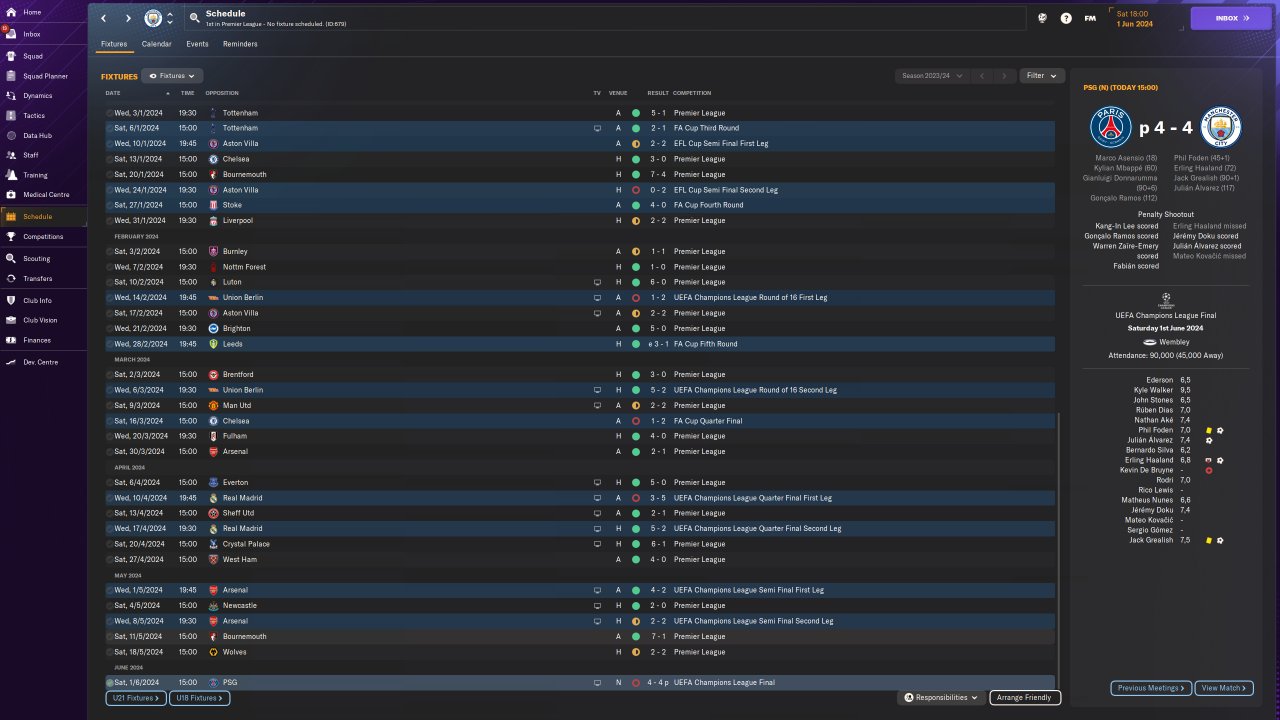Go to next season arrow
Screen dimensions: 1280x720
tap(1004, 76)
